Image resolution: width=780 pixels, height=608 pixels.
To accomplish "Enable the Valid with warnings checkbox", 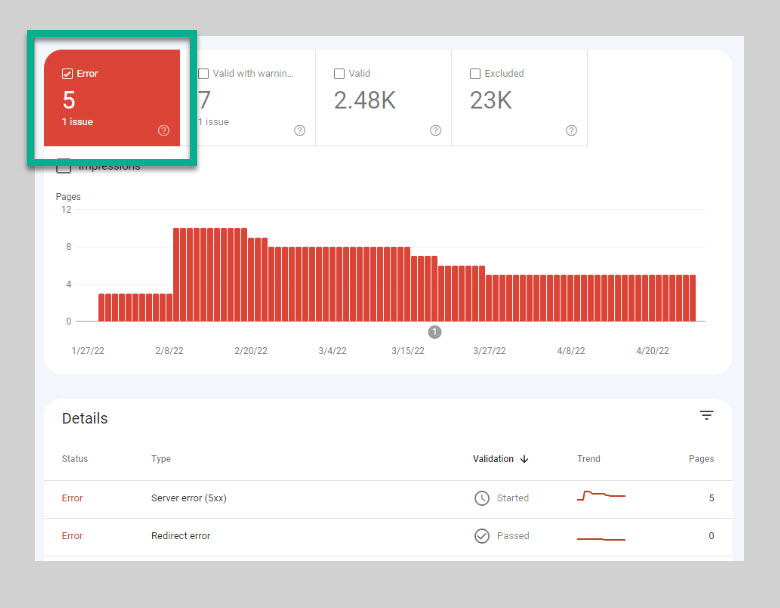I will 204,74.
